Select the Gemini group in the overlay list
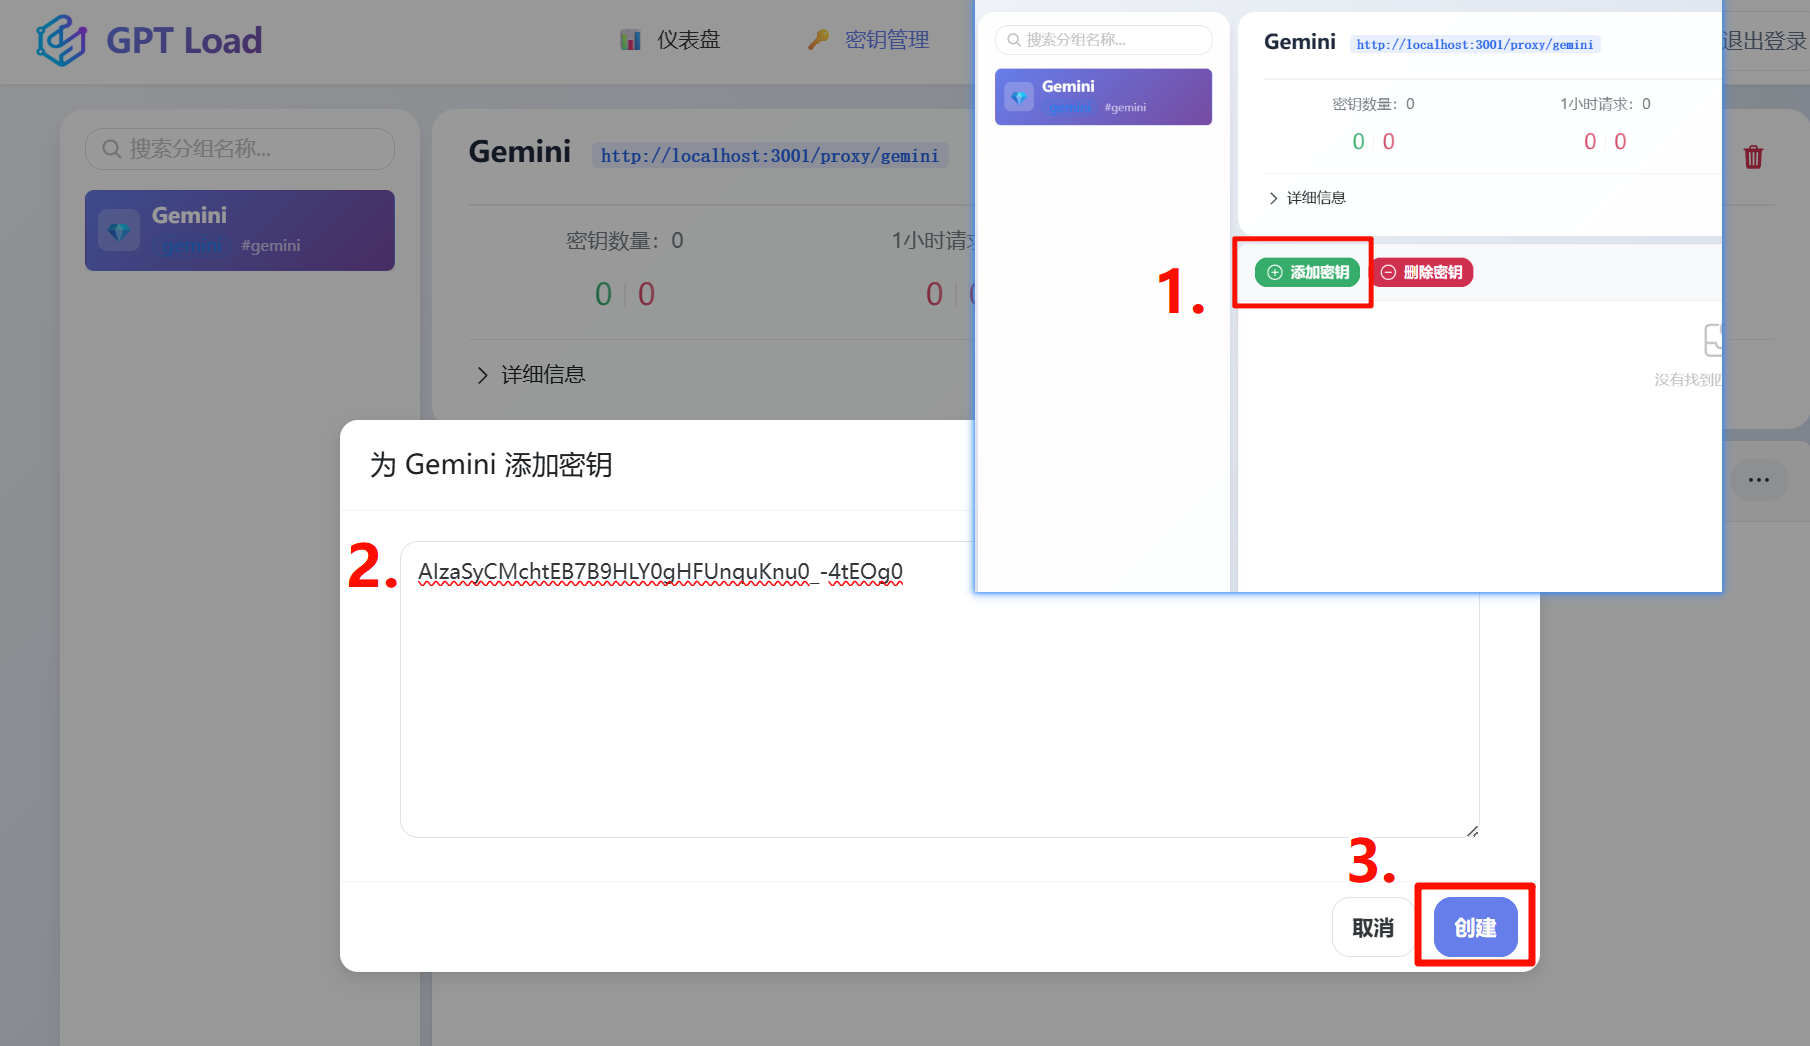 point(1102,96)
